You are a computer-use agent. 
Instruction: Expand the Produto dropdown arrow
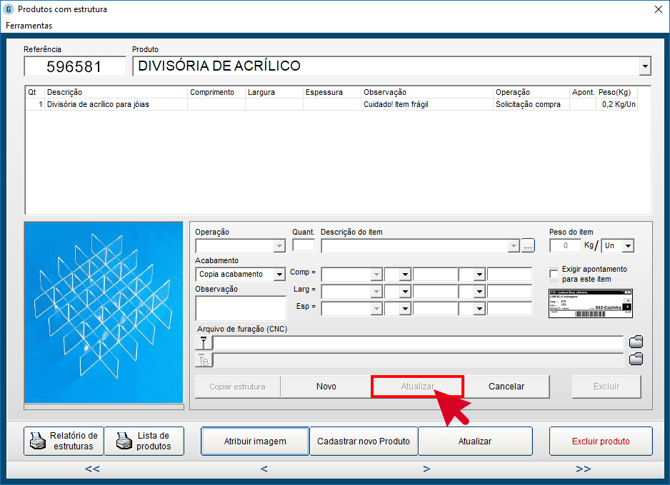[x=645, y=66]
